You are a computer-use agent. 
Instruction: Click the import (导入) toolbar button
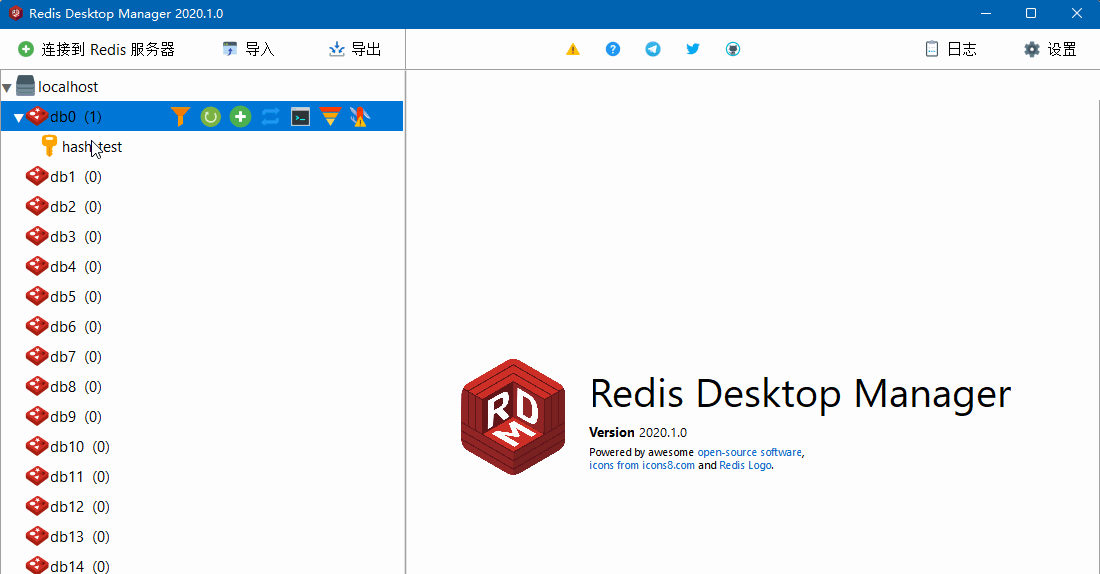(x=248, y=49)
